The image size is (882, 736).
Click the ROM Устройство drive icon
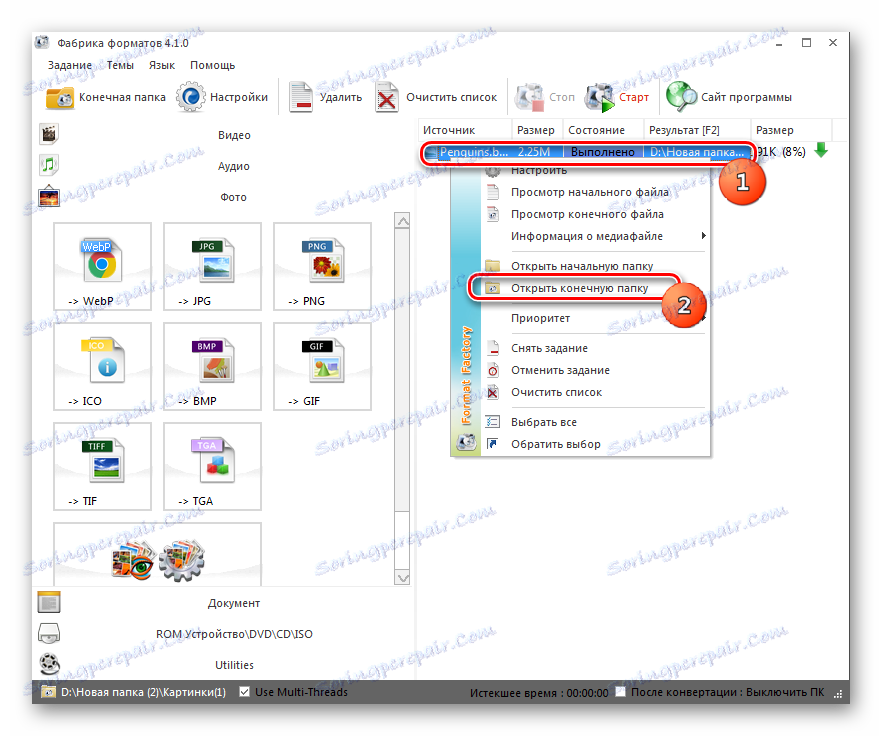[x=49, y=634]
